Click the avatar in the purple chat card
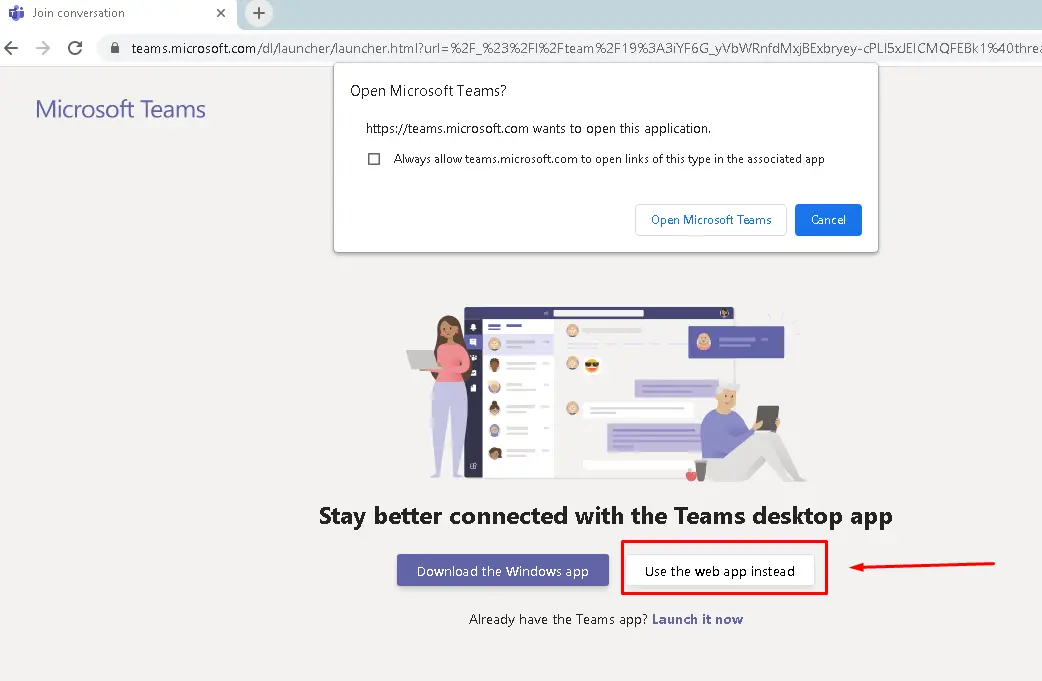The image size is (1042, 681). (704, 341)
